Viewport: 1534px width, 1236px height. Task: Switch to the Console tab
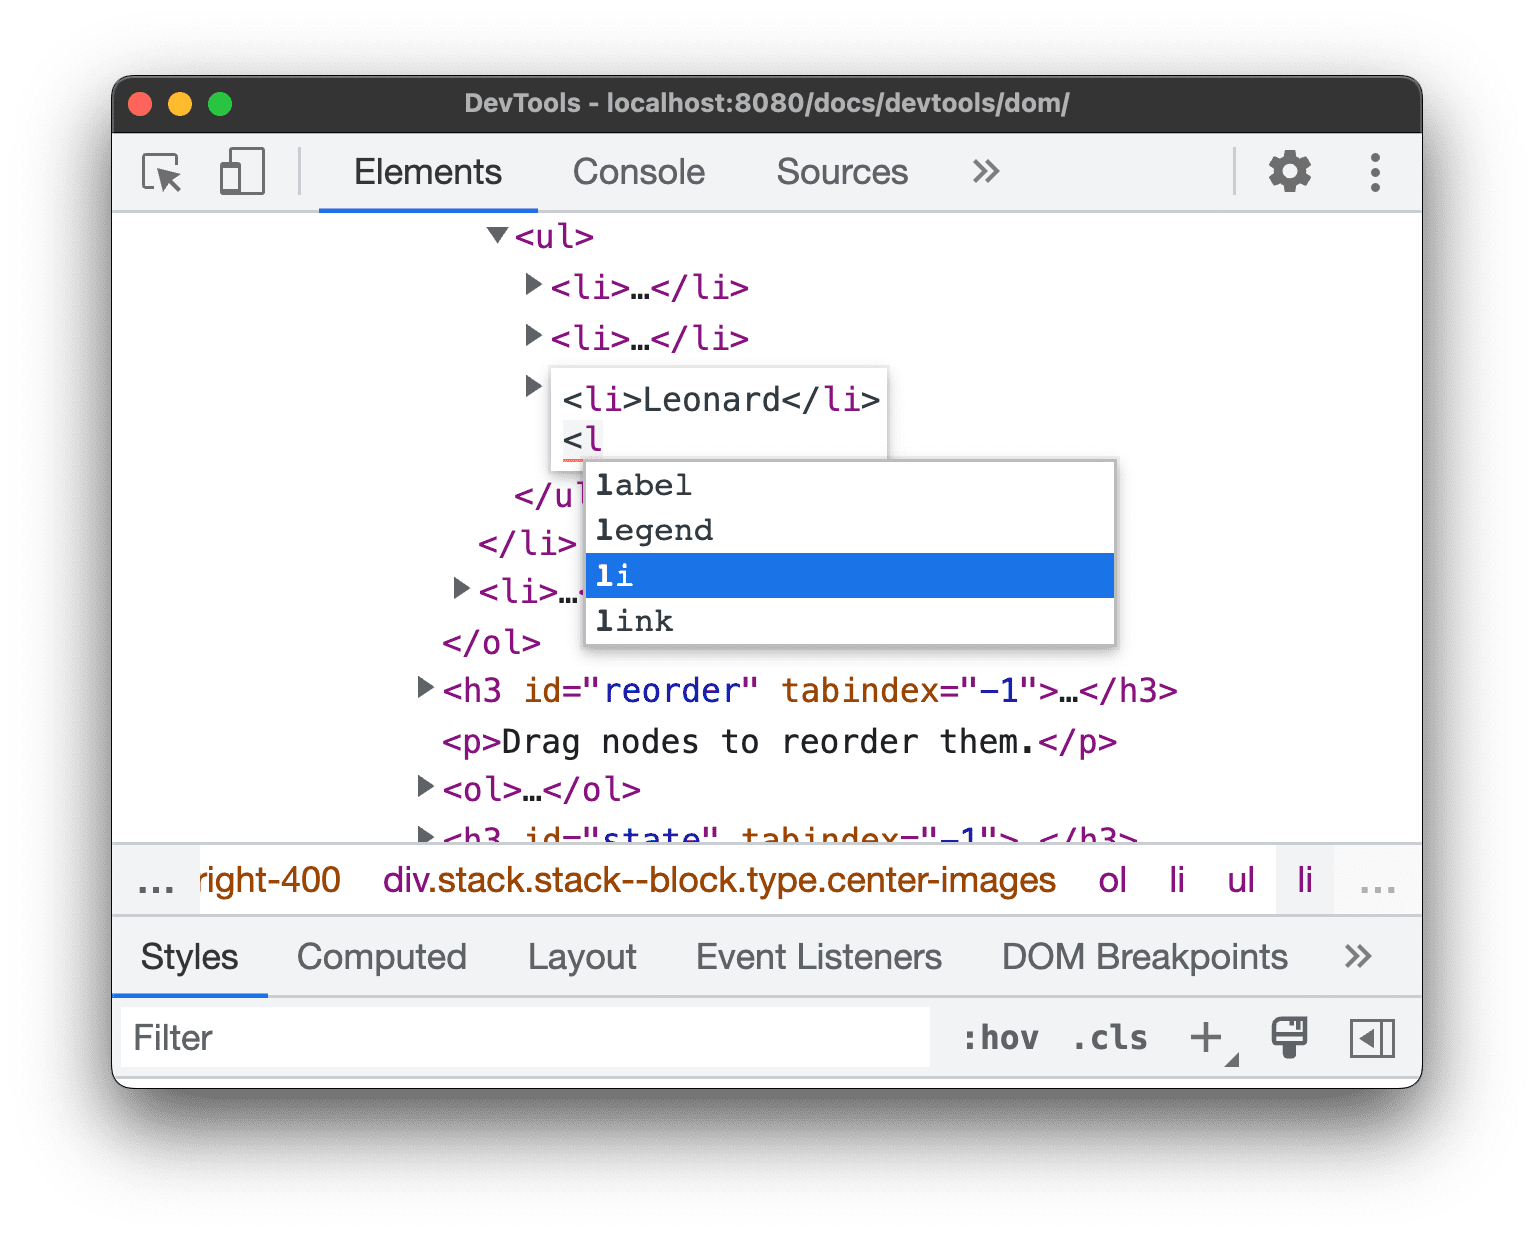click(x=638, y=172)
